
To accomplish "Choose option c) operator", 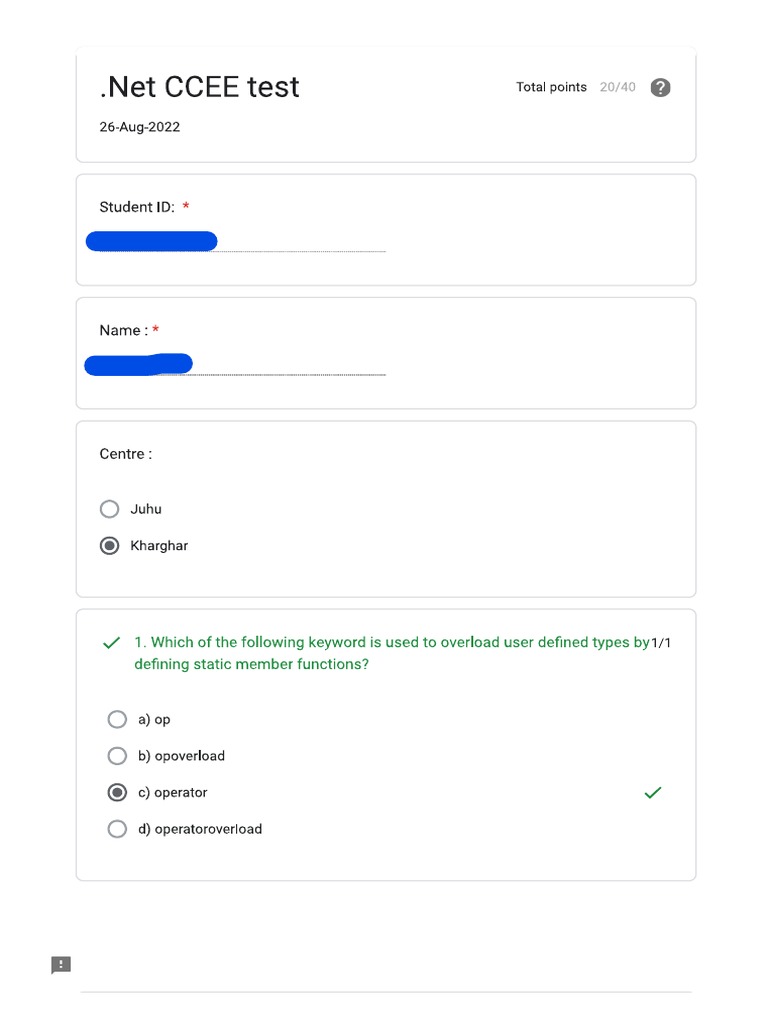I will coord(117,793).
